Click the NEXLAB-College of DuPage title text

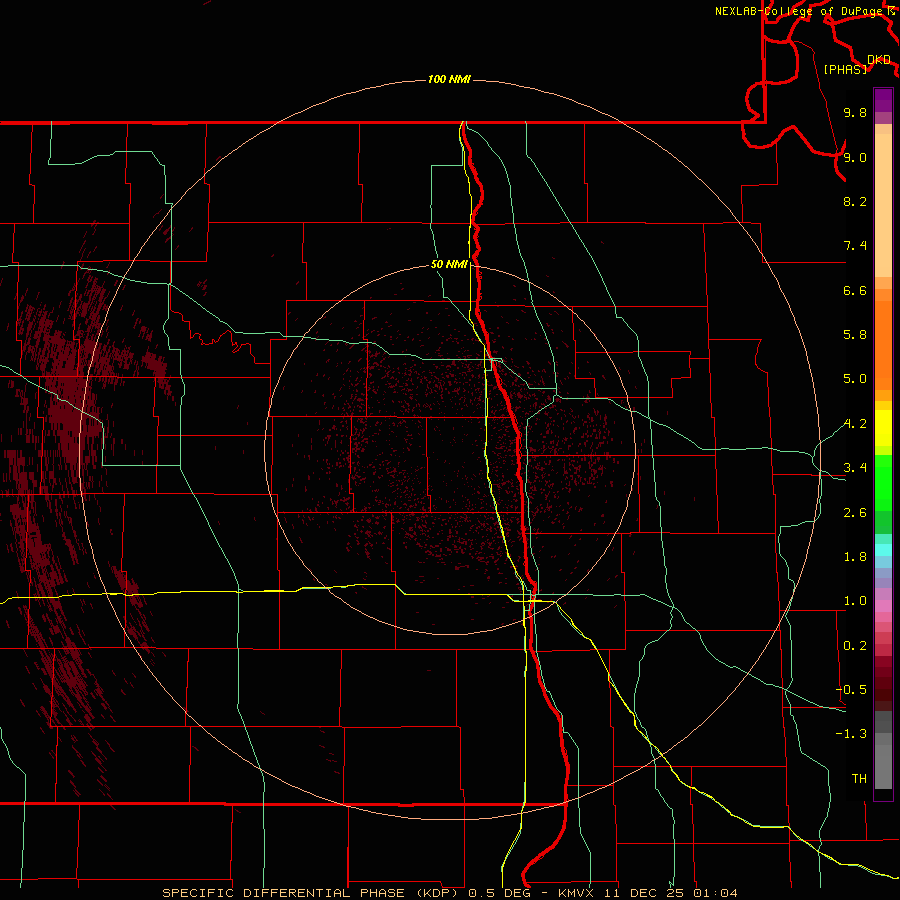click(x=800, y=11)
